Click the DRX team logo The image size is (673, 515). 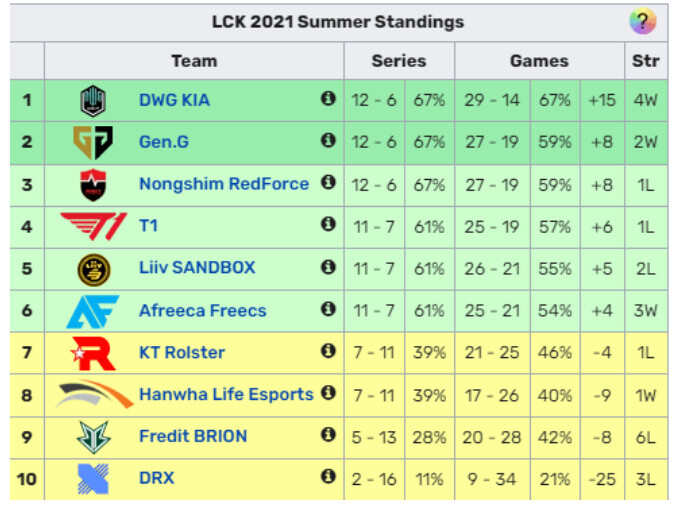coord(93,478)
